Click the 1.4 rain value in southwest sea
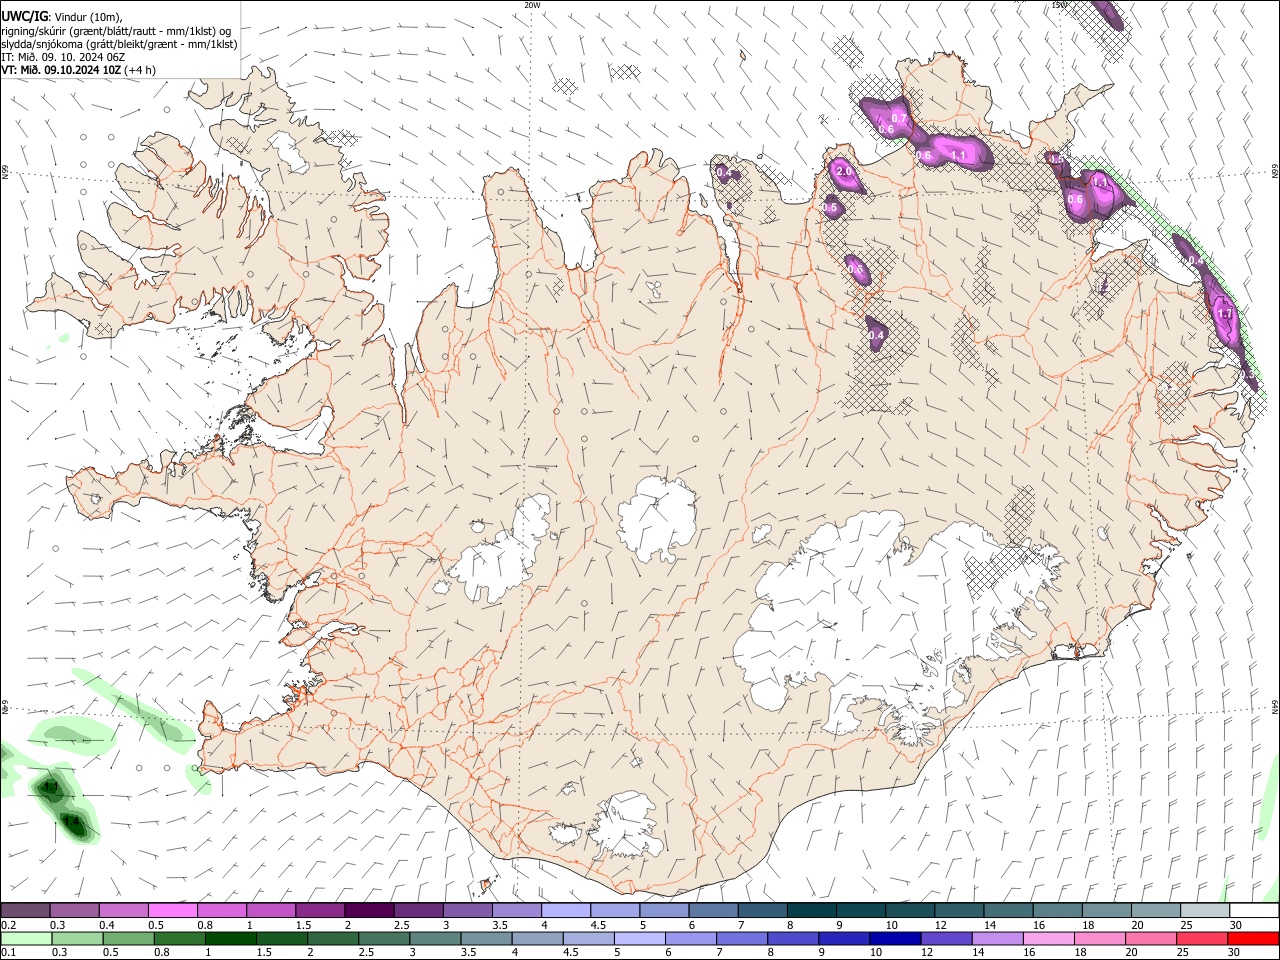The image size is (1280, 960). point(71,822)
